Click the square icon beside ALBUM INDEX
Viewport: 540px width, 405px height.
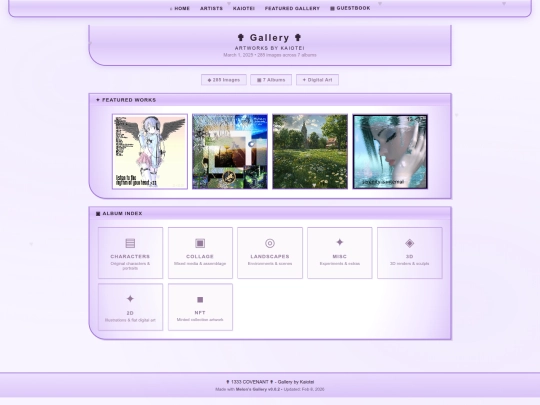(98, 214)
